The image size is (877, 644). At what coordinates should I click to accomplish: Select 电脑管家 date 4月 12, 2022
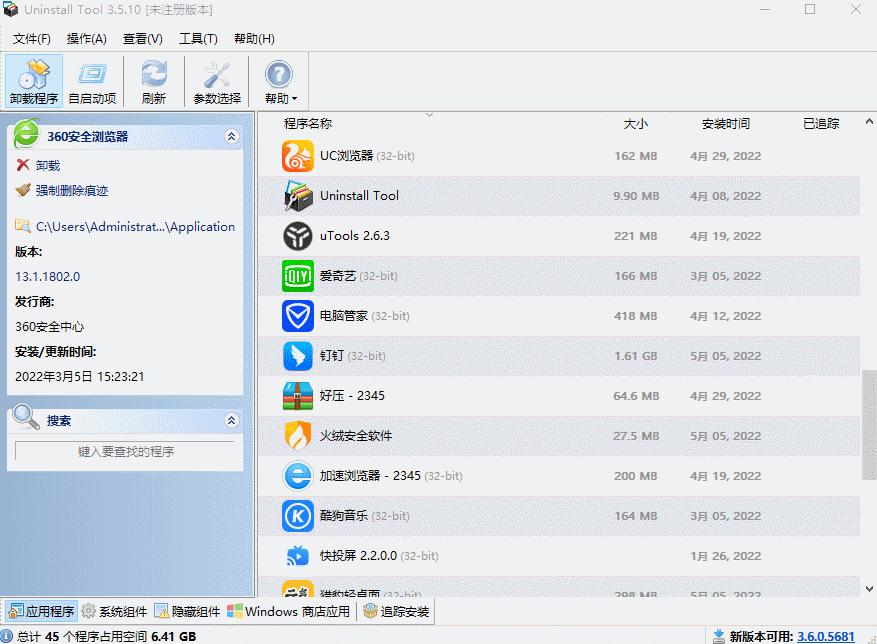pyautogui.click(x=725, y=316)
